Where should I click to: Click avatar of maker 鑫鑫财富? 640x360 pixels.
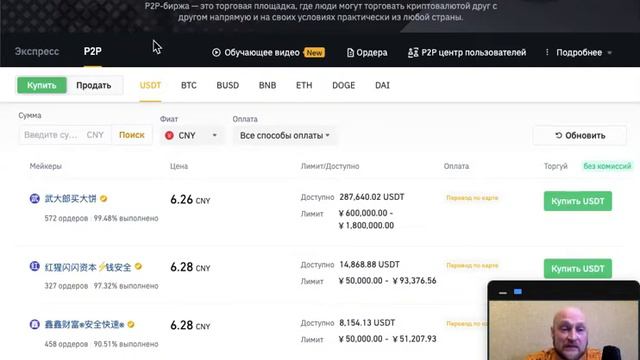click(x=35, y=324)
